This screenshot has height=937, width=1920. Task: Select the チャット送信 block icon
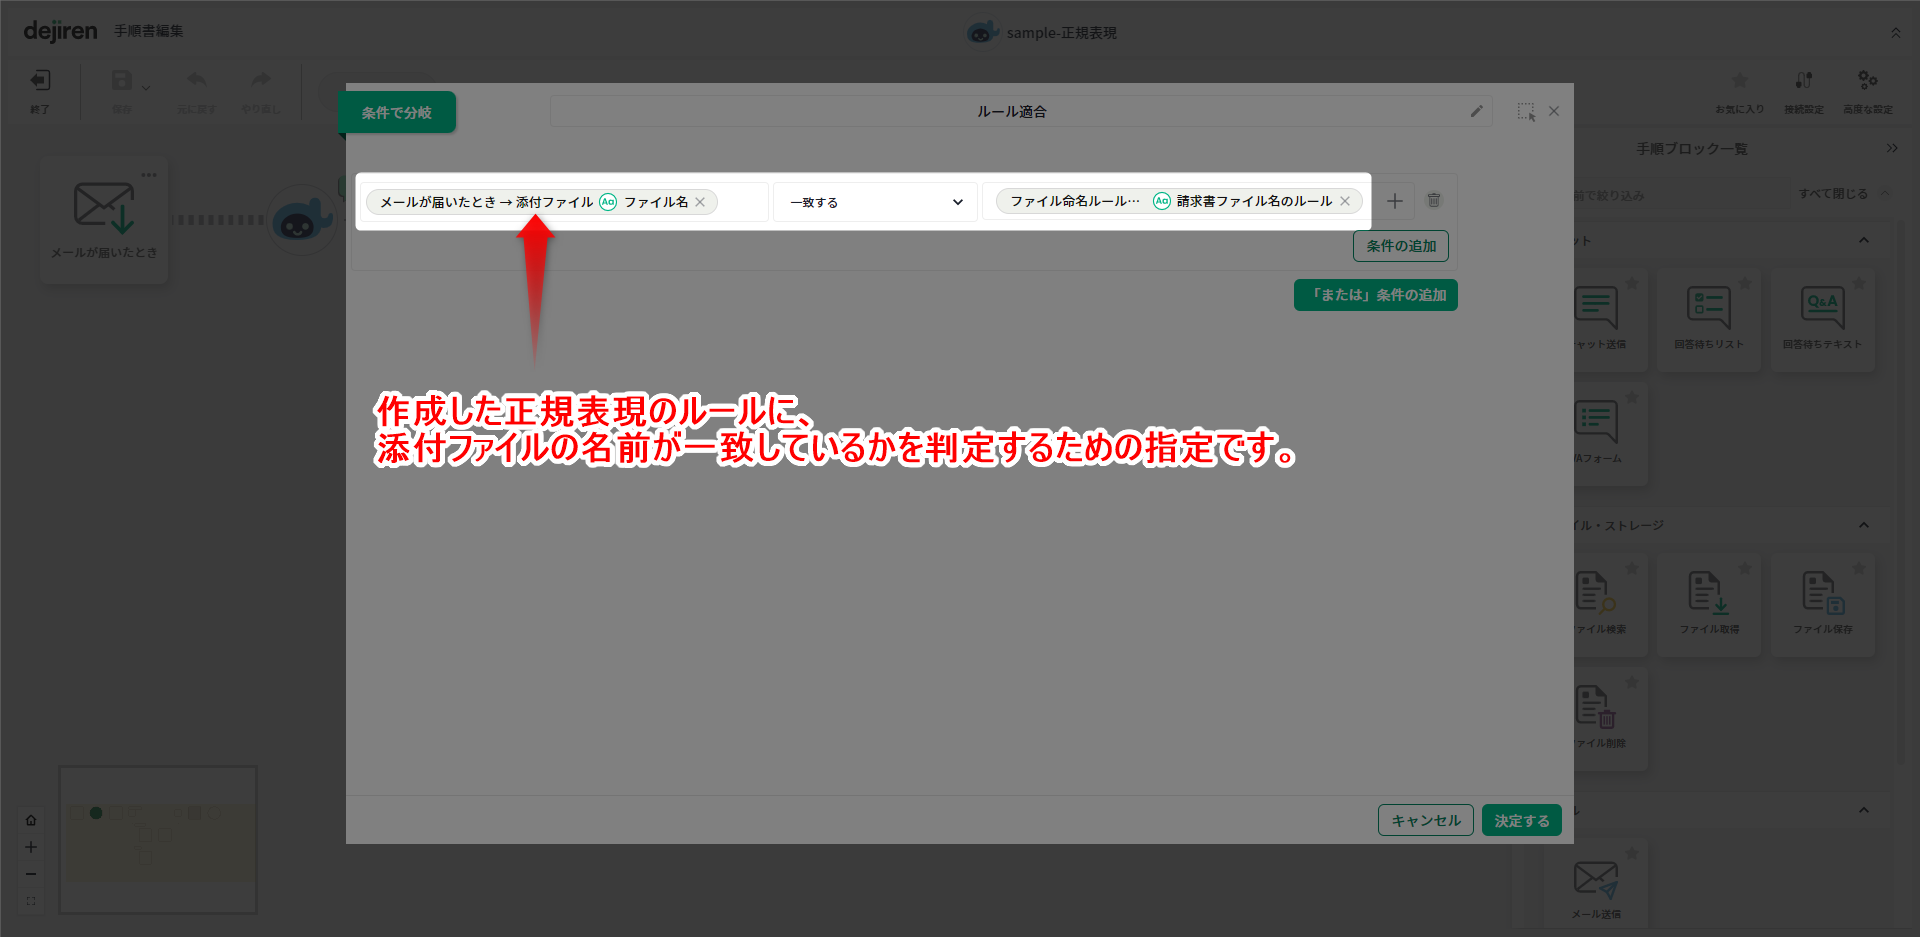[1596, 307]
